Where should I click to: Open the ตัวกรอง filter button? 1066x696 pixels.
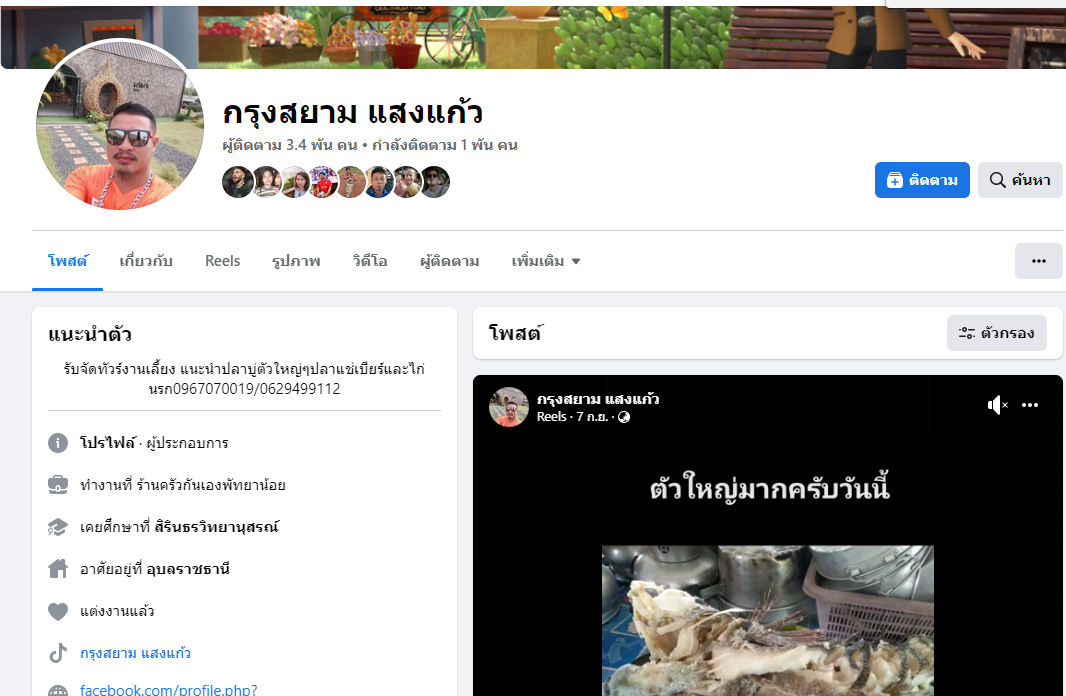point(997,333)
